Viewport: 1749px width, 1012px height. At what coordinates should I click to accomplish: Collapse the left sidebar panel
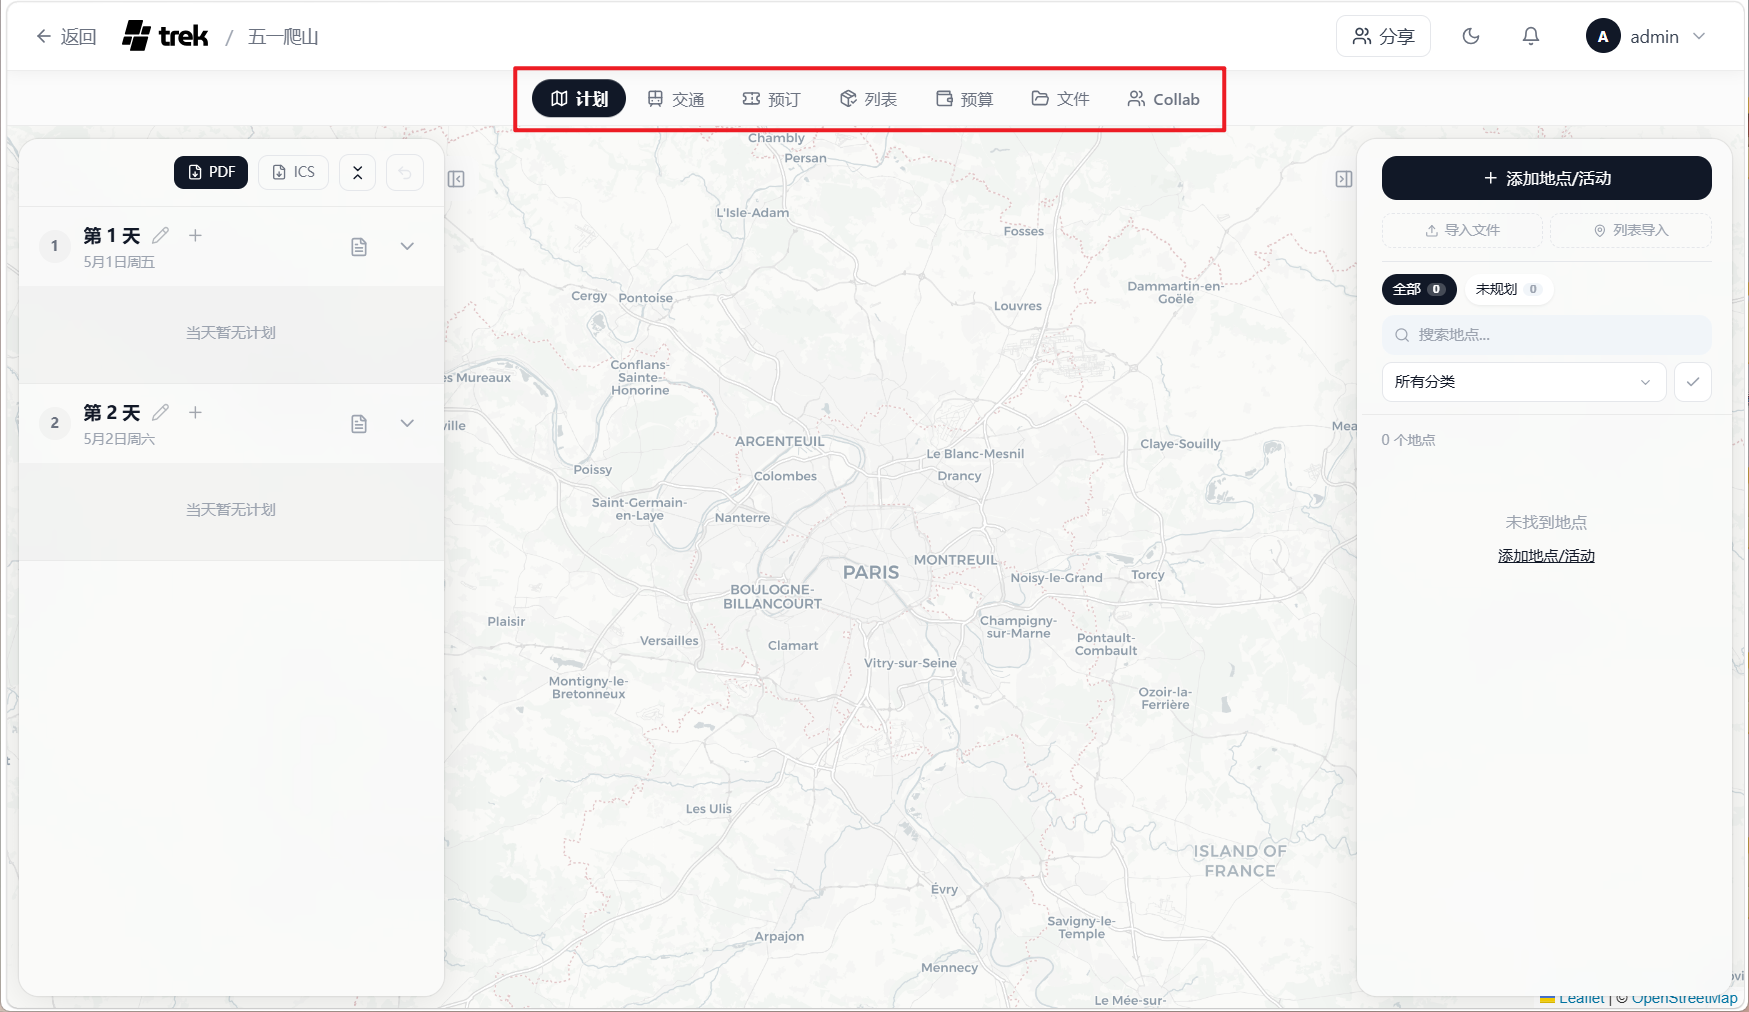456,179
